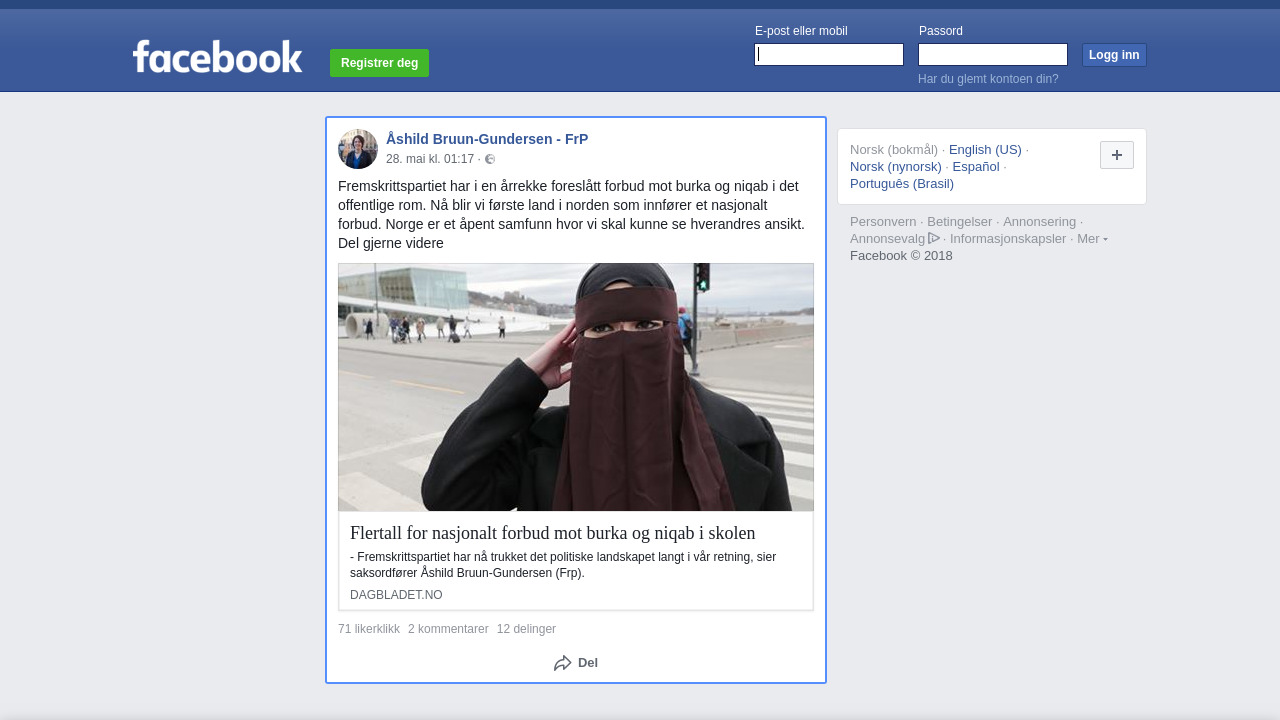
Task: Click the Del share button
Action: tap(576, 663)
